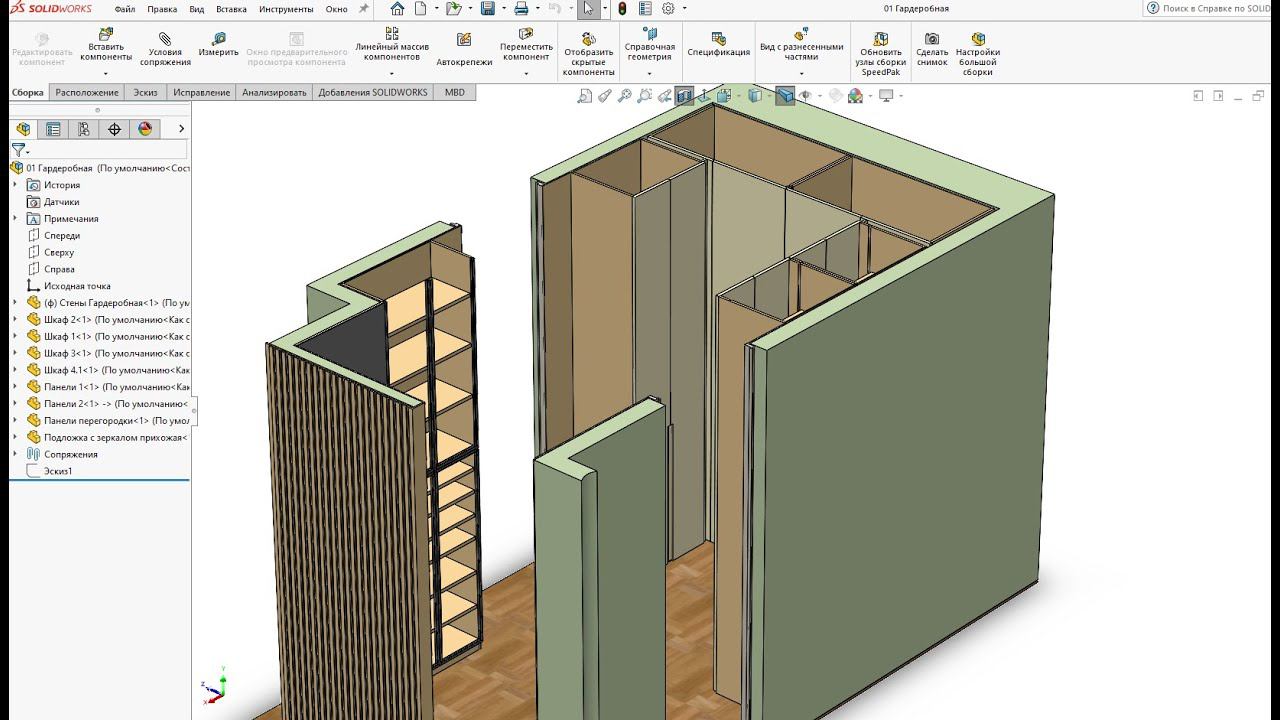Open Large Assembly Settings tool
This screenshot has height=720, width=1280.
click(978, 54)
